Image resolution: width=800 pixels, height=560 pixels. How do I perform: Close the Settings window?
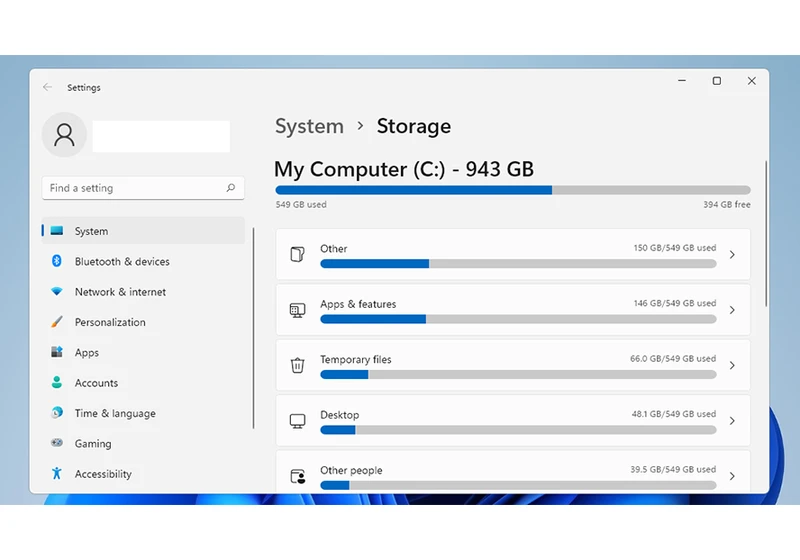click(752, 81)
